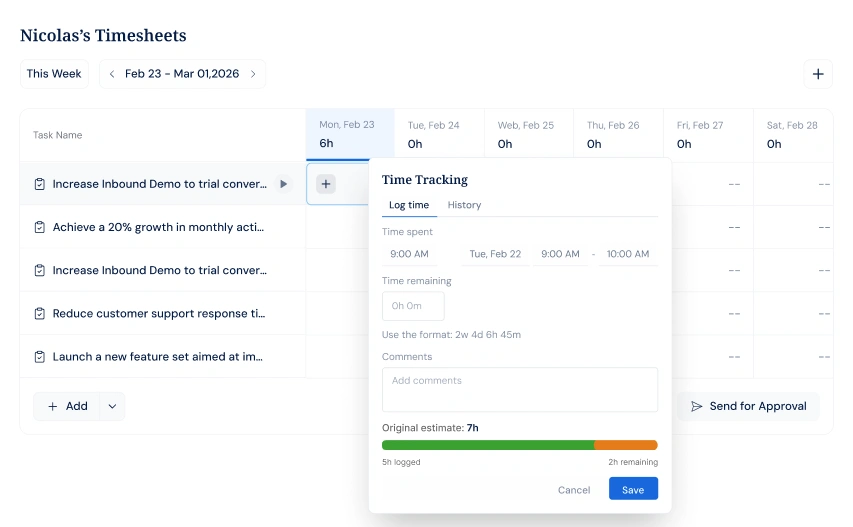The height and width of the screenshot is (527, 853).
Task: Open the Reduce customer support response task
Action: [x=159, y=314]
